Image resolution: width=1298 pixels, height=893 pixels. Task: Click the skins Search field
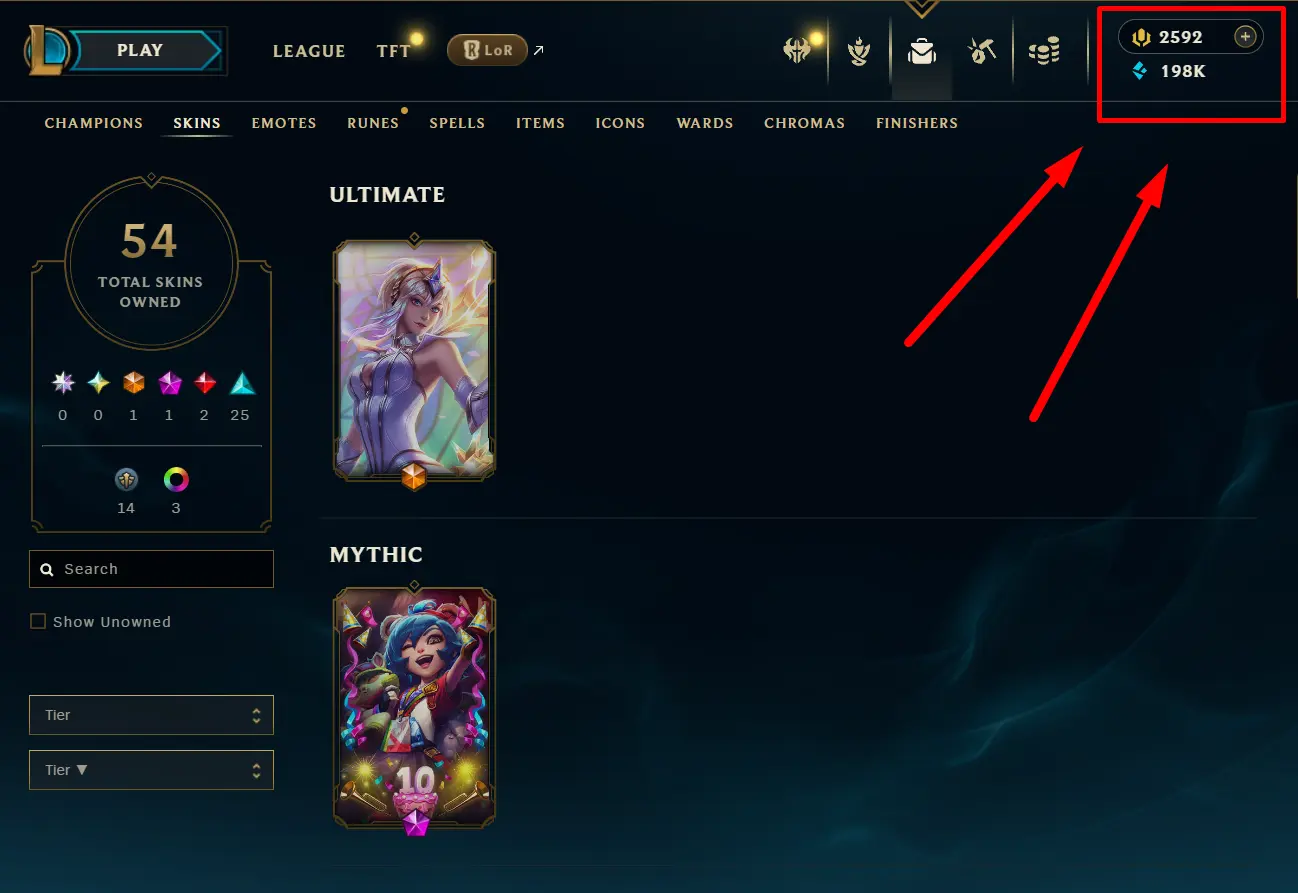(x=151, y=569)
